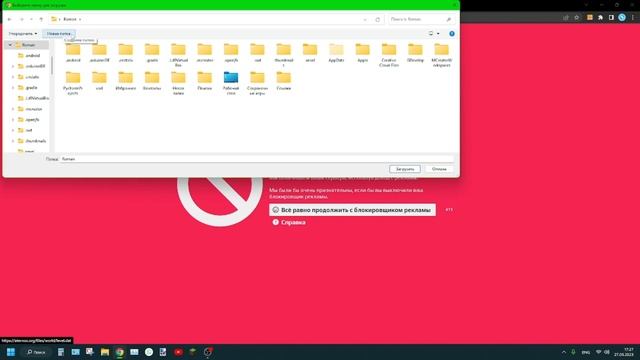The height and width of the screenshot is (360, 640).
Task: Click Новая папка toolbar button
Action: [x=59, y=33]
